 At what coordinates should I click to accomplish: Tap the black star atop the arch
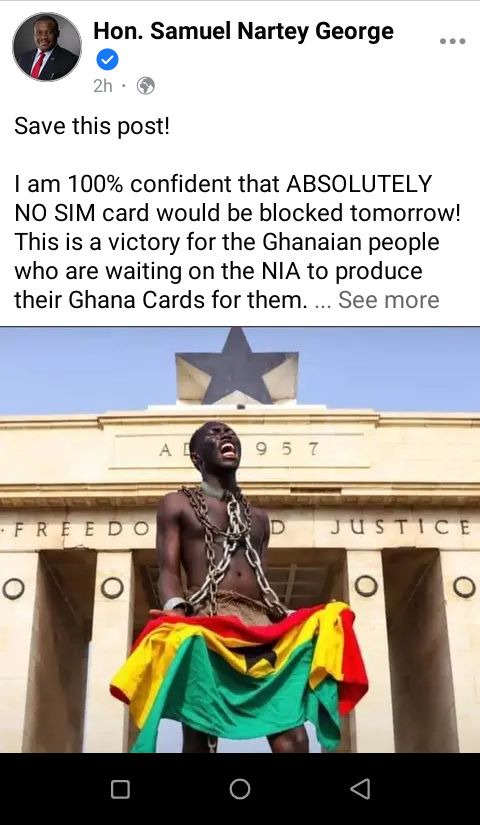pyautogui.click(x=237, y=366)
